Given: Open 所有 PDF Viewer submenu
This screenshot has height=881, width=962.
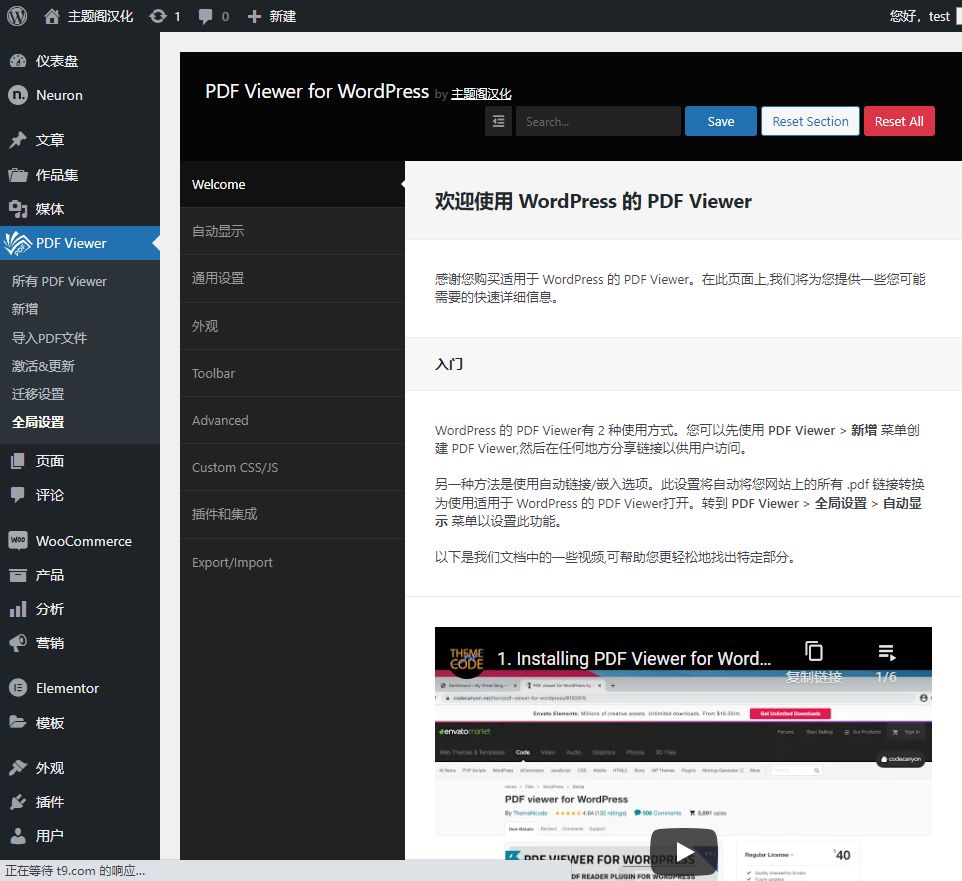Looking at the screenshot, I should point(59,282).
